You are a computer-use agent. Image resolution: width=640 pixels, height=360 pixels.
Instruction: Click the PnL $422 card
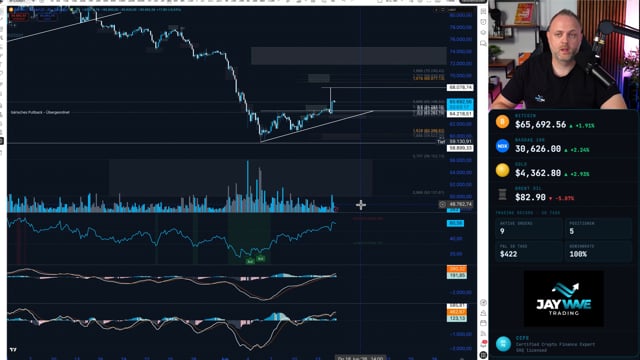tap(529, 251)
